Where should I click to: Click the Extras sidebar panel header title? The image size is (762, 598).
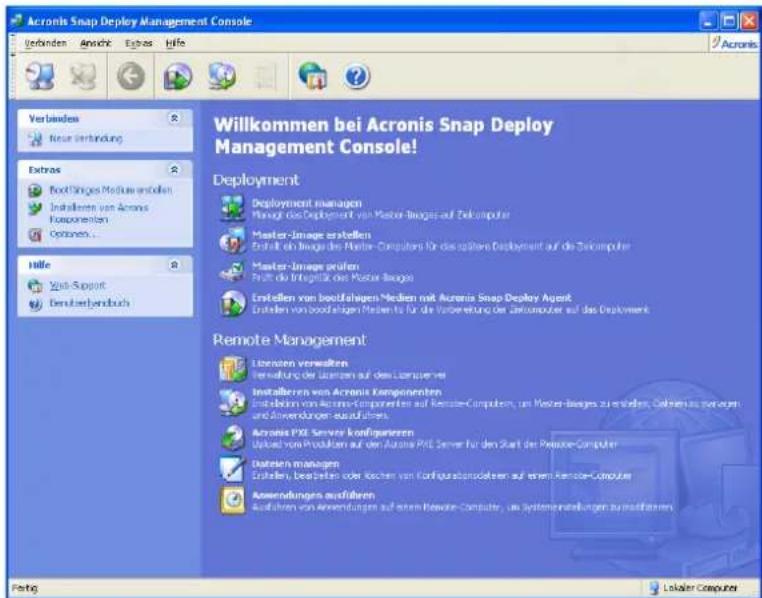coord(44,170)
